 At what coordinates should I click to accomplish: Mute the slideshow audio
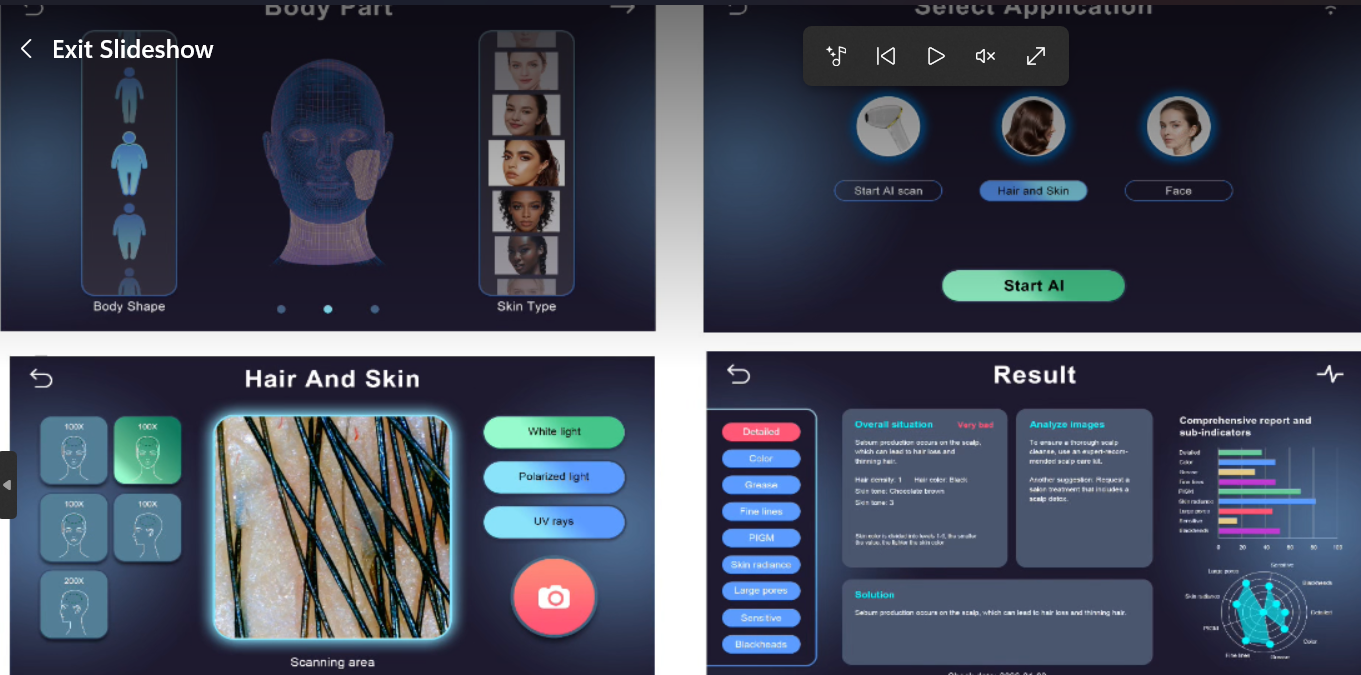pos(985,56)
